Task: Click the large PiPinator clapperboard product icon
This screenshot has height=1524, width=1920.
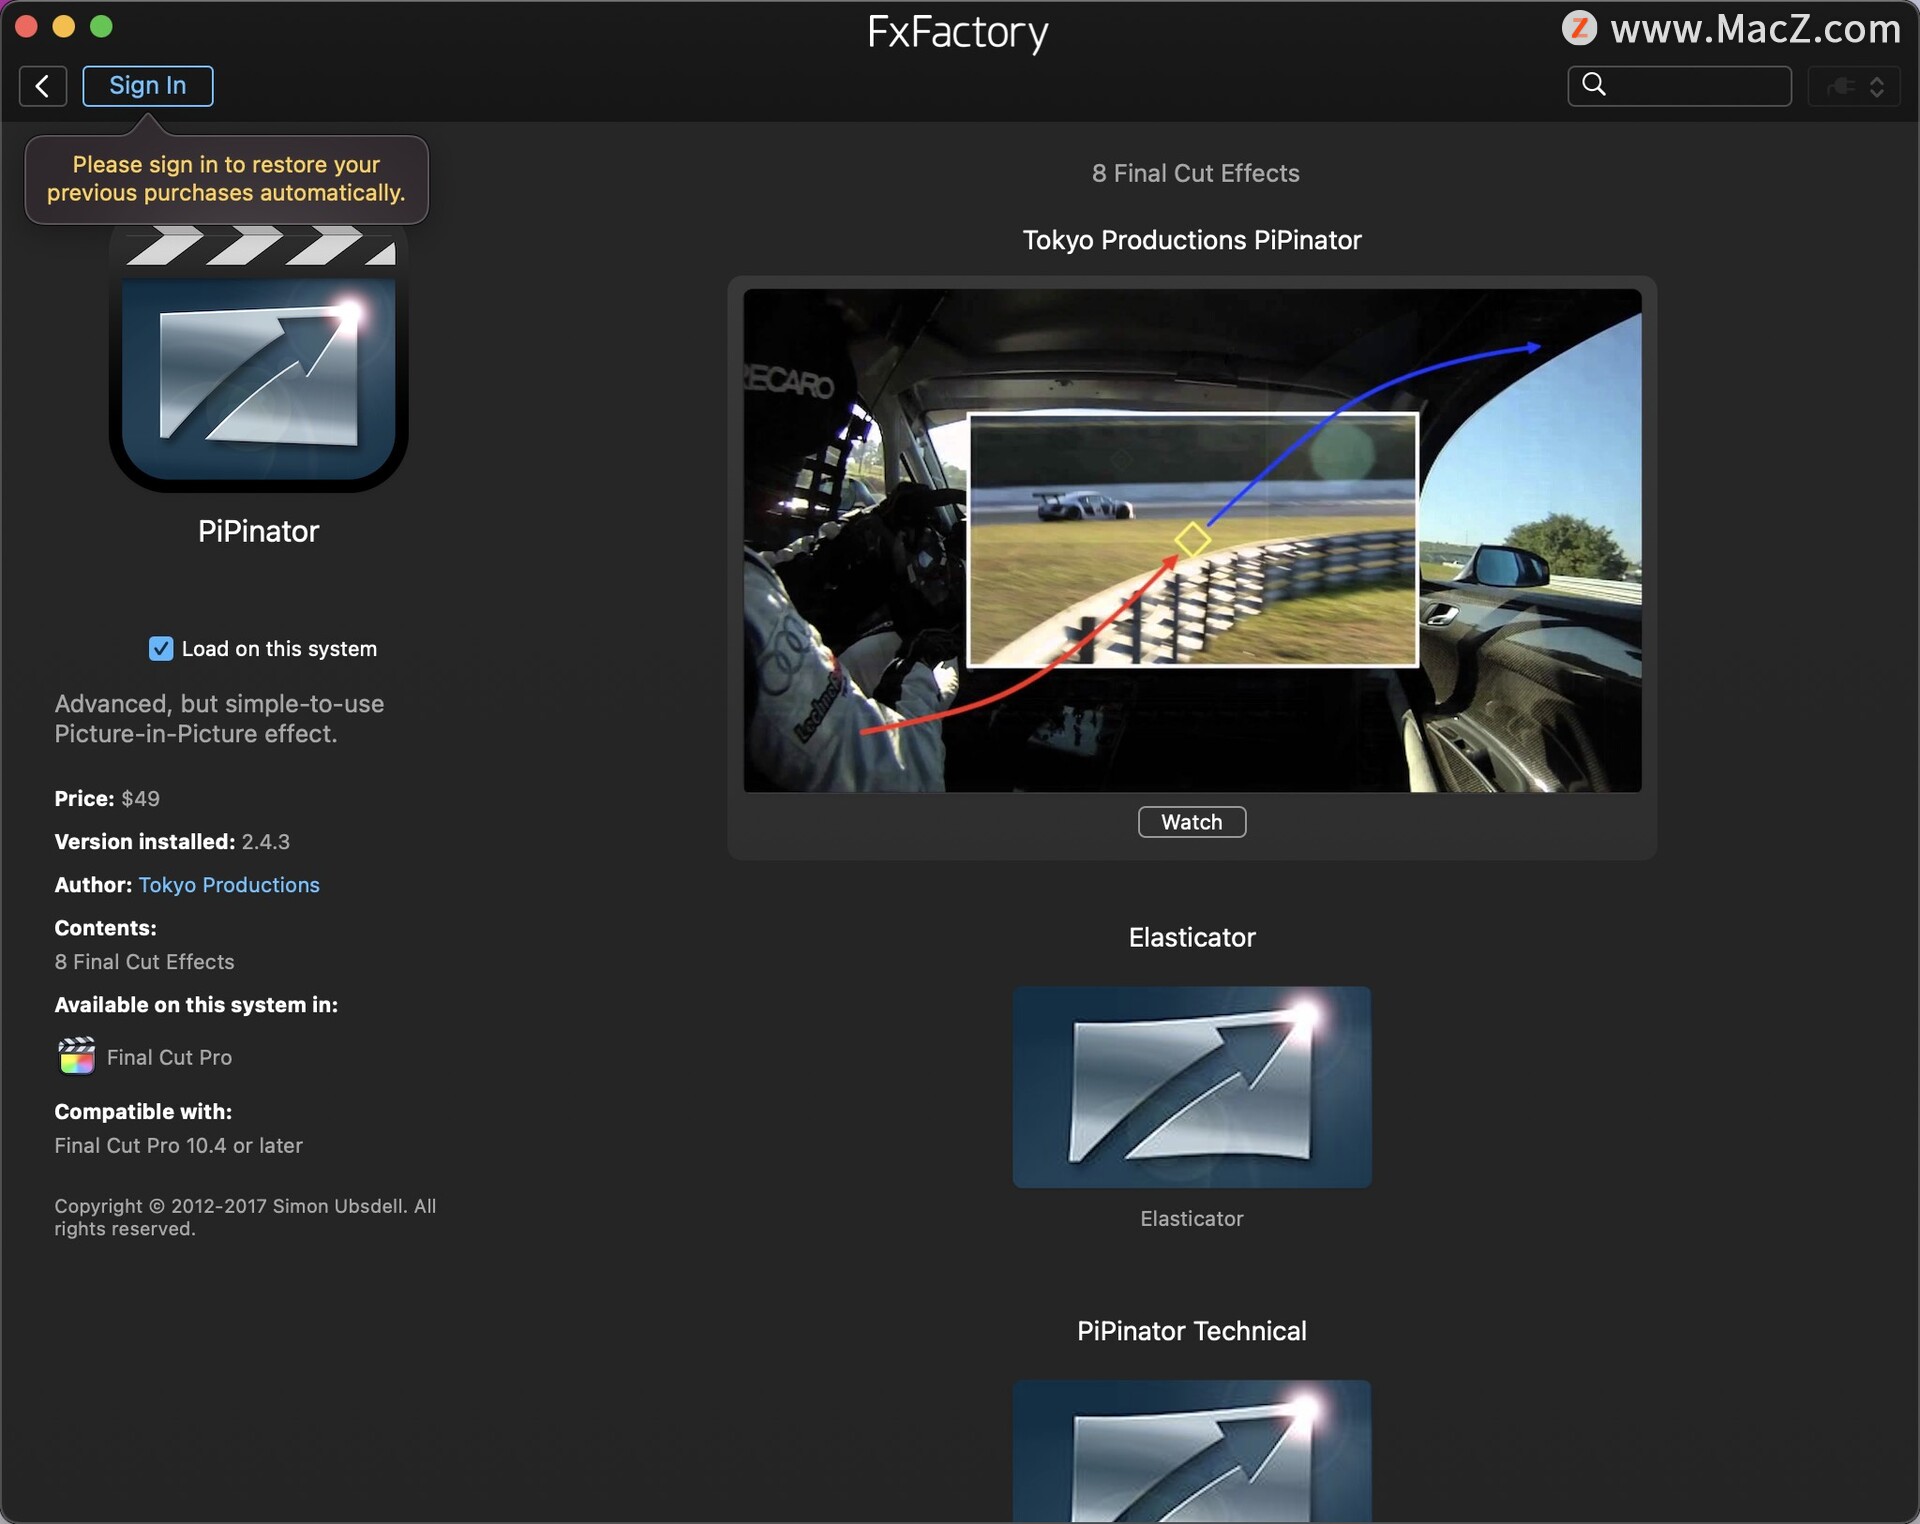Action: point(258,362)
